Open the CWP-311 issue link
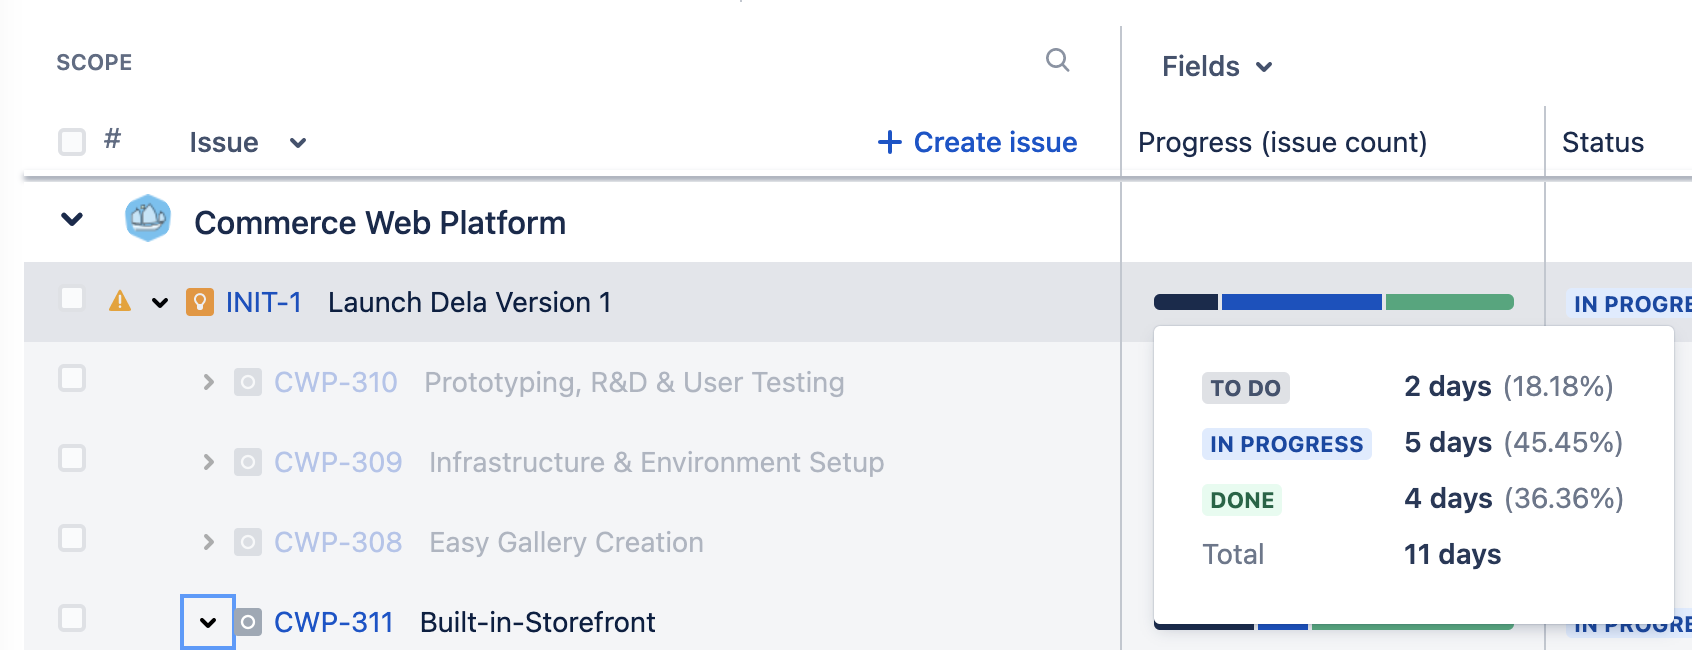1692x650 pixels. (x=334, y=622)
